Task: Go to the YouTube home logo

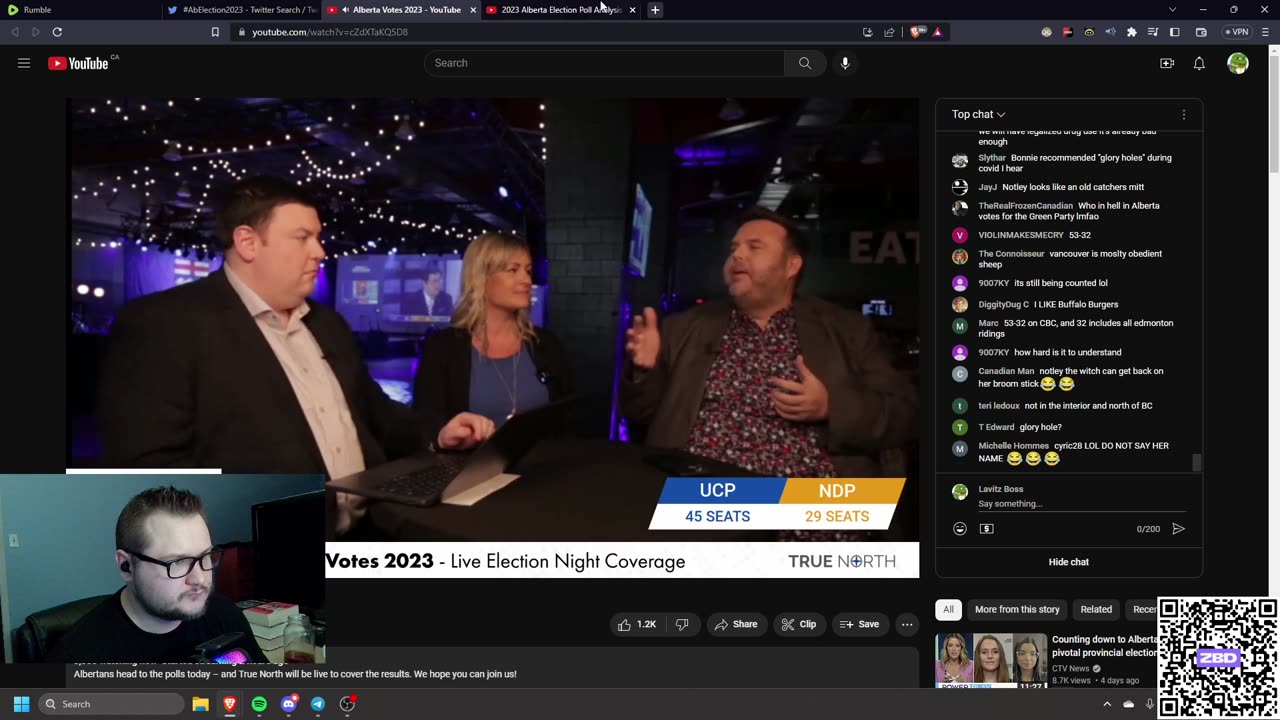Action: (x=78, y=63)
